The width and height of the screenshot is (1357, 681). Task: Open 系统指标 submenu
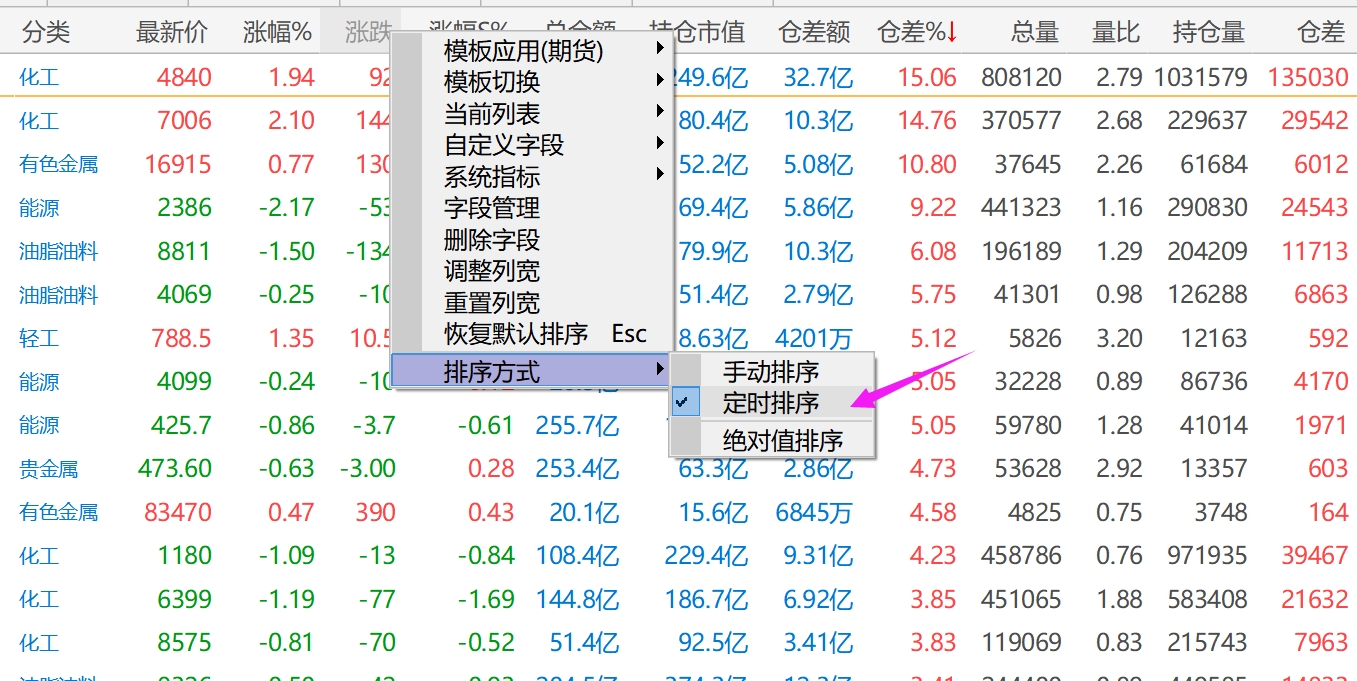pos(491,178)
